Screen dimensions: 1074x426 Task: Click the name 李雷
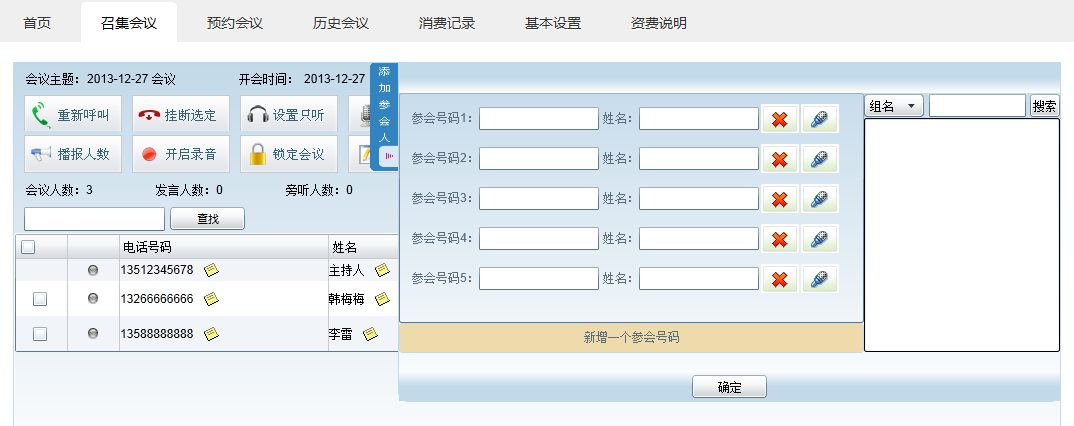point(340,334)
